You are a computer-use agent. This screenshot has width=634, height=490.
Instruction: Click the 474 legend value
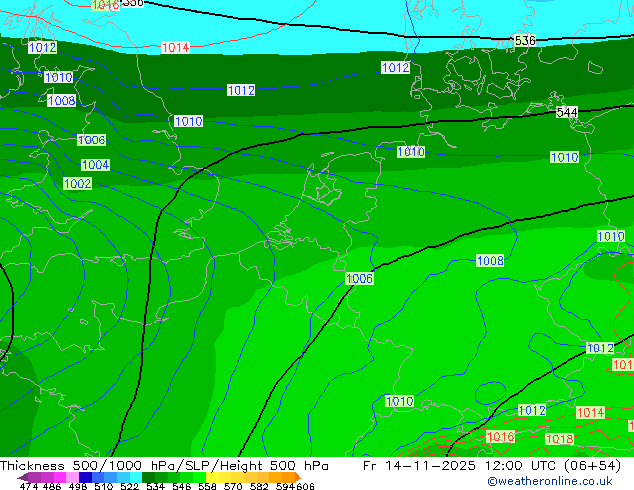click(29, 486)
